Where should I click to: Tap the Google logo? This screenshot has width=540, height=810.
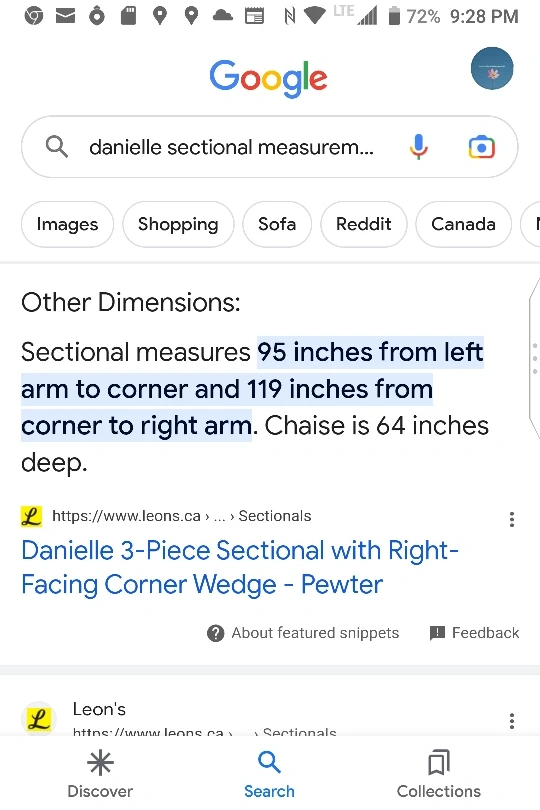pyautogui.click(x=268, y=79)
